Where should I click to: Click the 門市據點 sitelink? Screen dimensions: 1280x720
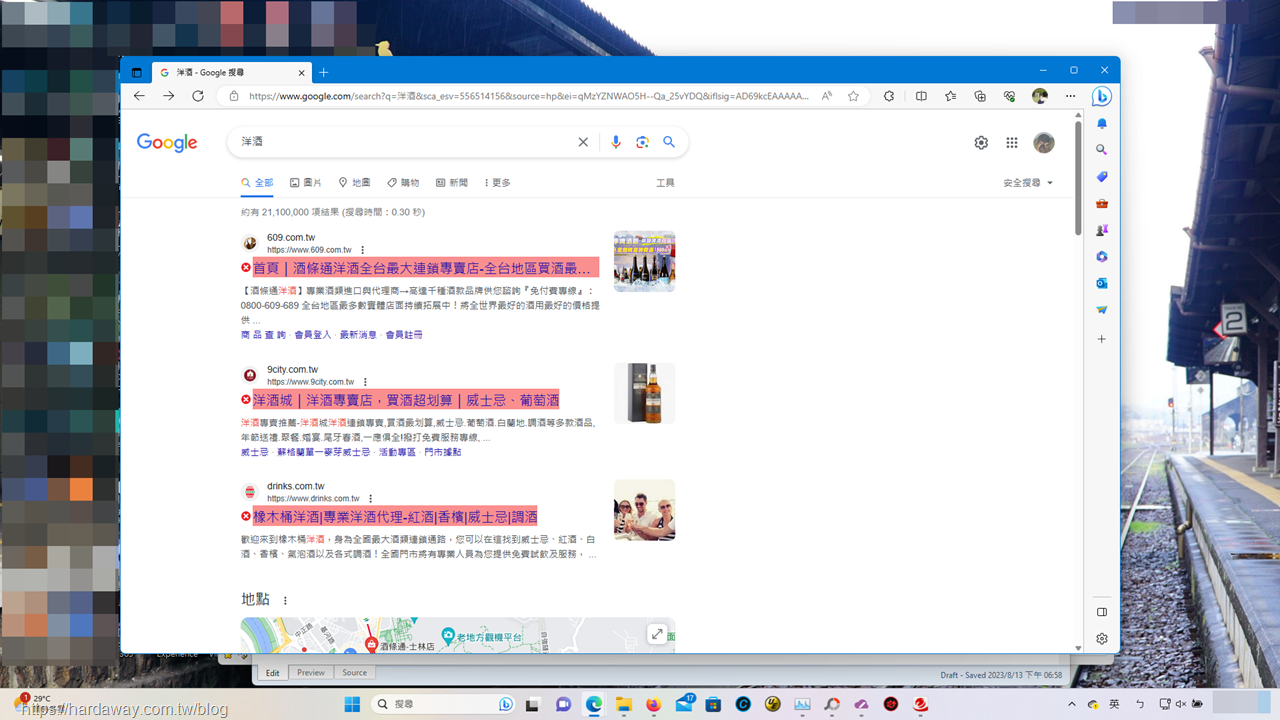[443, 453]
